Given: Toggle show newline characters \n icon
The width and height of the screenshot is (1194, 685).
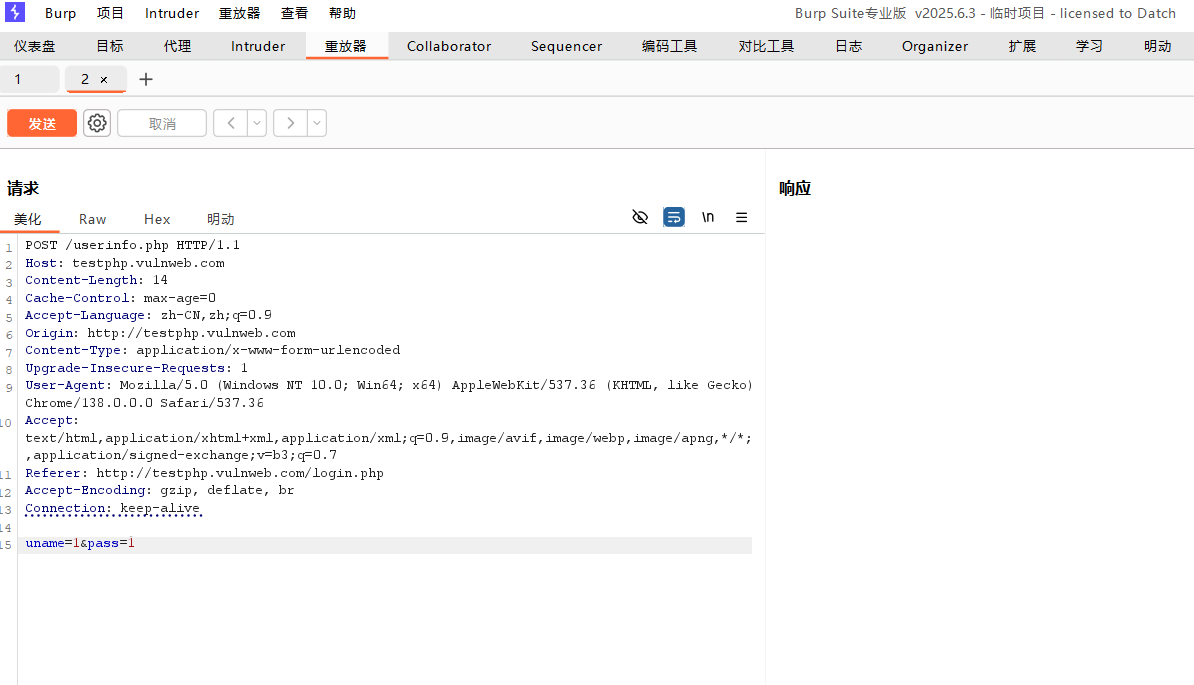Looking at the screenshot, I should tap(708, 218).
